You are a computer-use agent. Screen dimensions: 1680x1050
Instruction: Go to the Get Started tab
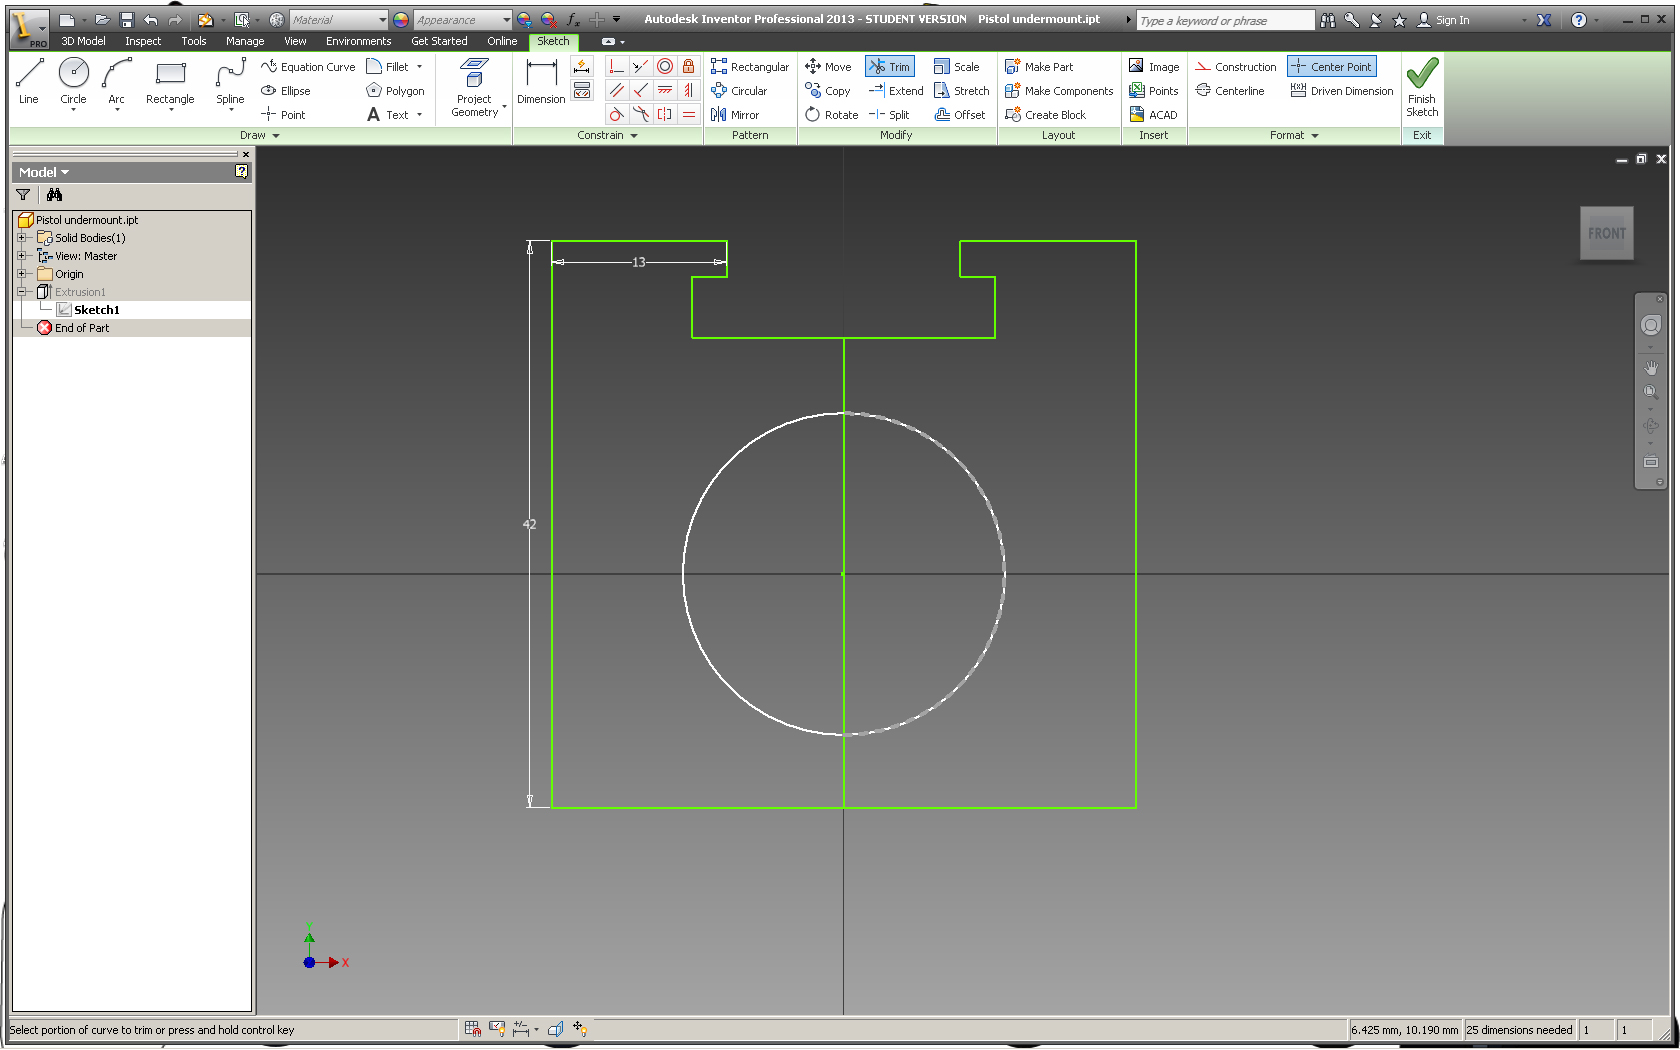[x=439, y=41]
